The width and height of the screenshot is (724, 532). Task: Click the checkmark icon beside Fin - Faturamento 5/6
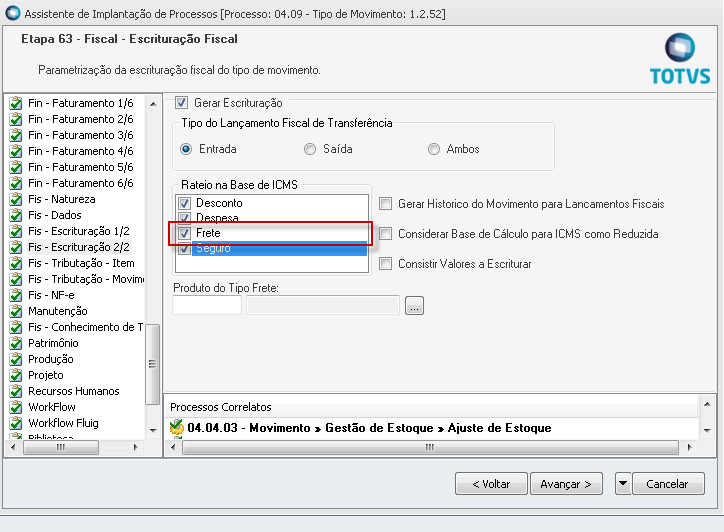[16, 167]
